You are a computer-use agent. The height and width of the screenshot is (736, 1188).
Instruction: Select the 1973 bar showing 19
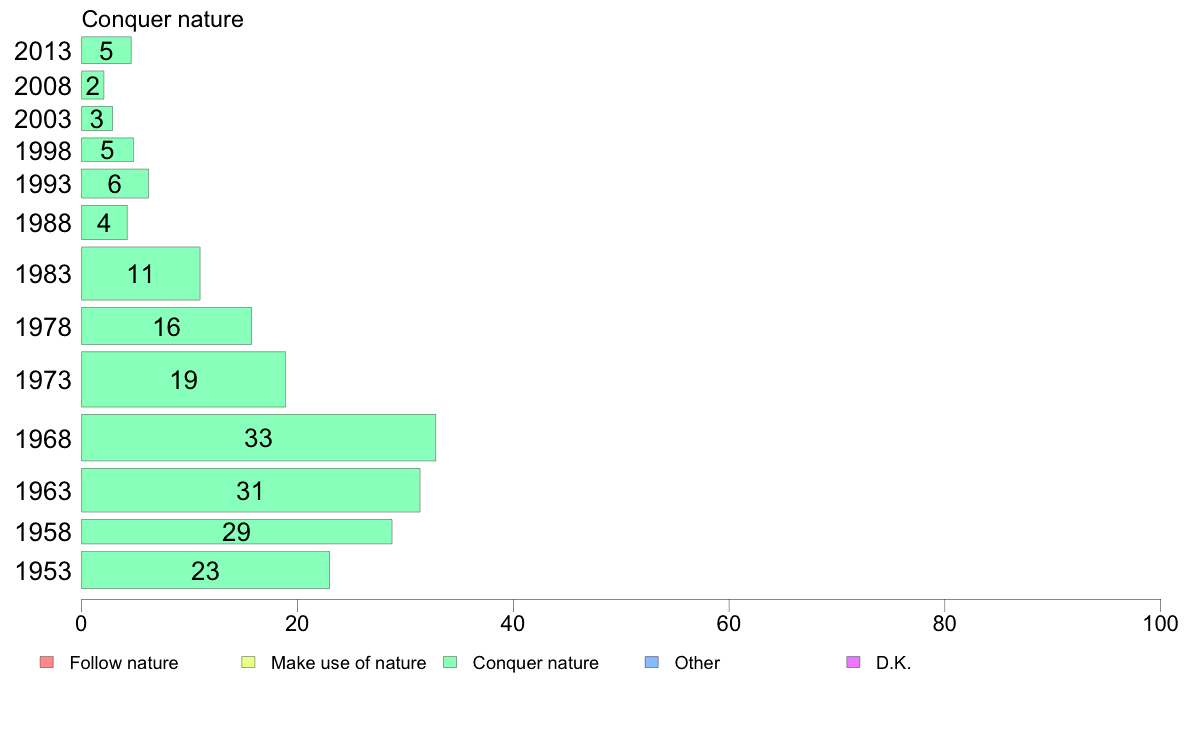[x=183, y=379]
